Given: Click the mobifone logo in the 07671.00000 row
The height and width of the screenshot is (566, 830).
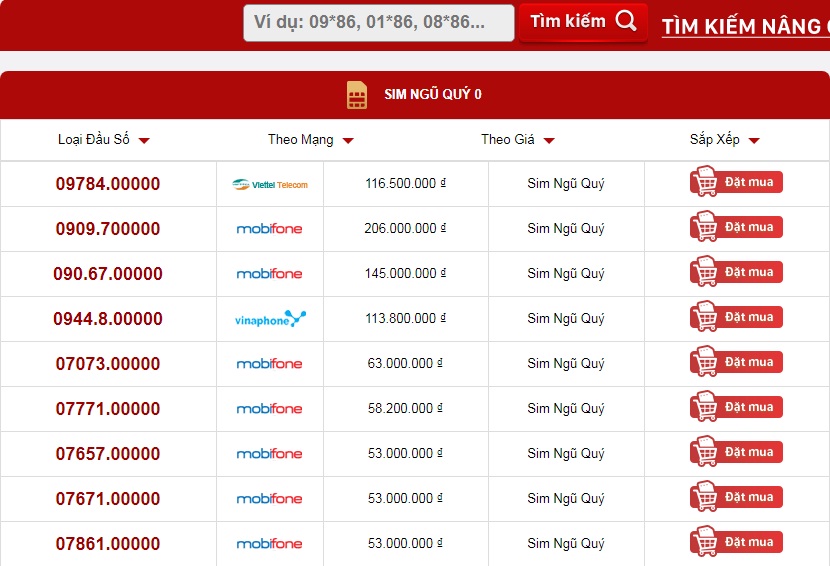Looking at the screenshot, I should (x=269, y=499).
